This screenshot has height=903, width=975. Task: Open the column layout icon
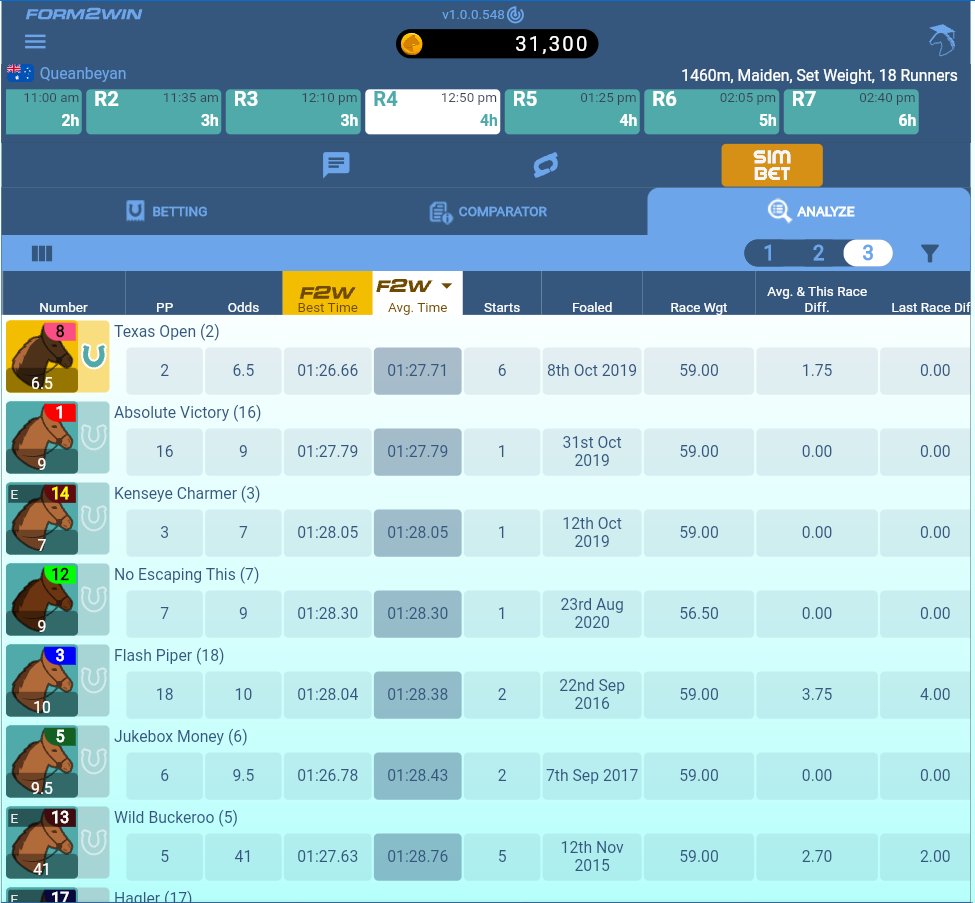pyautogui.click(x=42, y=254)
